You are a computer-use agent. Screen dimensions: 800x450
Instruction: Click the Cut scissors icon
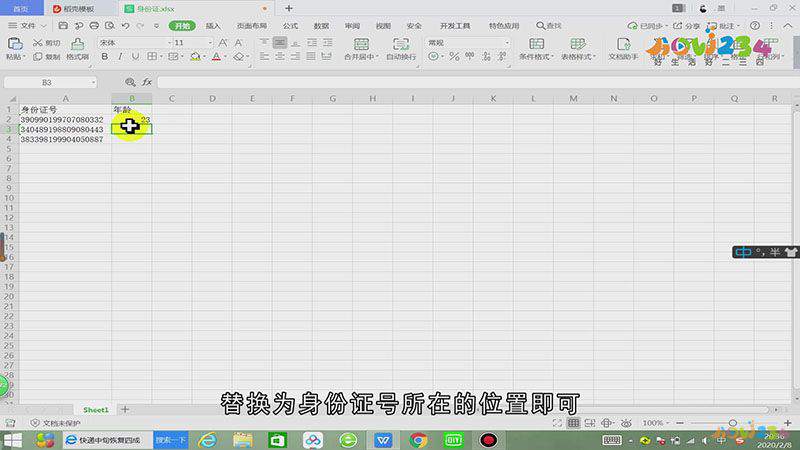38,43
